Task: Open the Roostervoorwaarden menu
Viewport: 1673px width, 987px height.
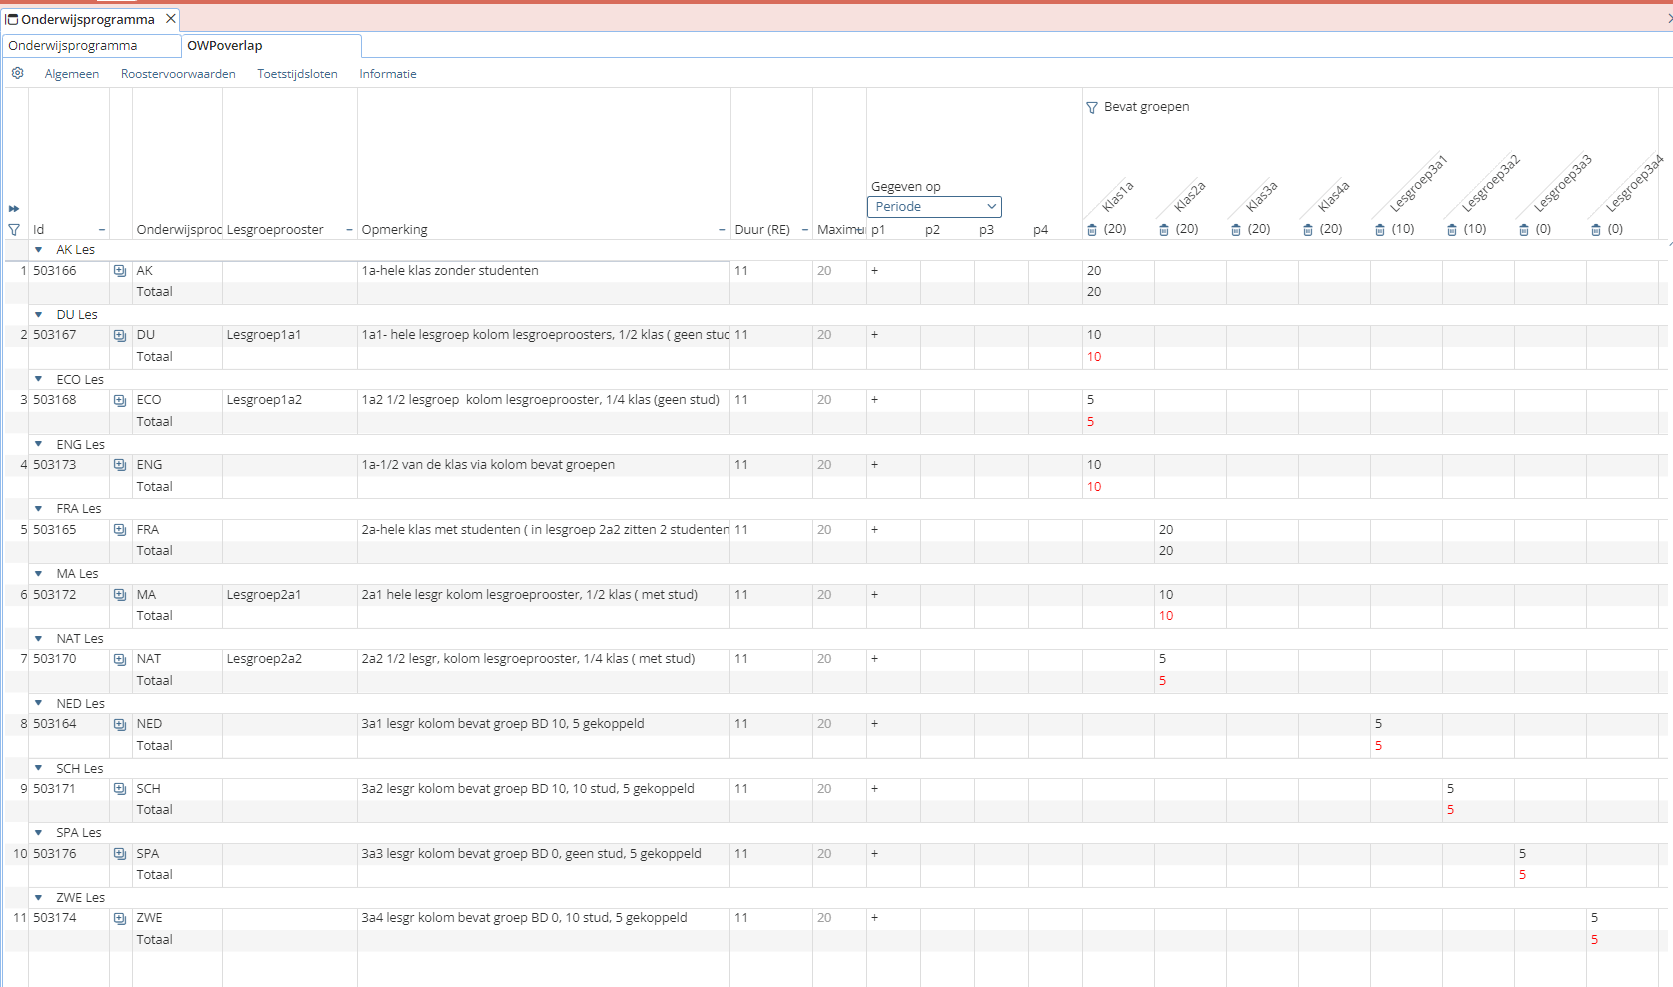Action: (178, 74)
